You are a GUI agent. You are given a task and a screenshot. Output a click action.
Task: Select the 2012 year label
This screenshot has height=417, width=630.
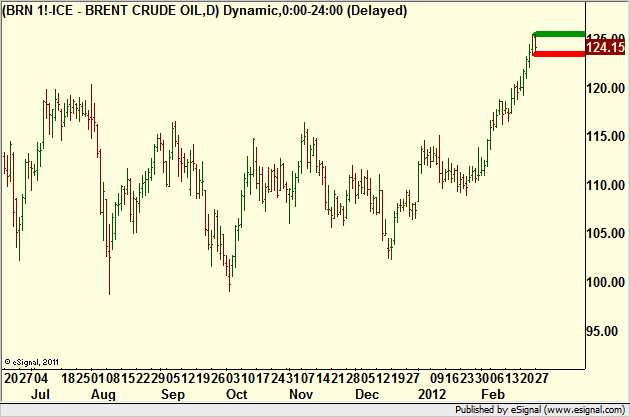(432, 394)
